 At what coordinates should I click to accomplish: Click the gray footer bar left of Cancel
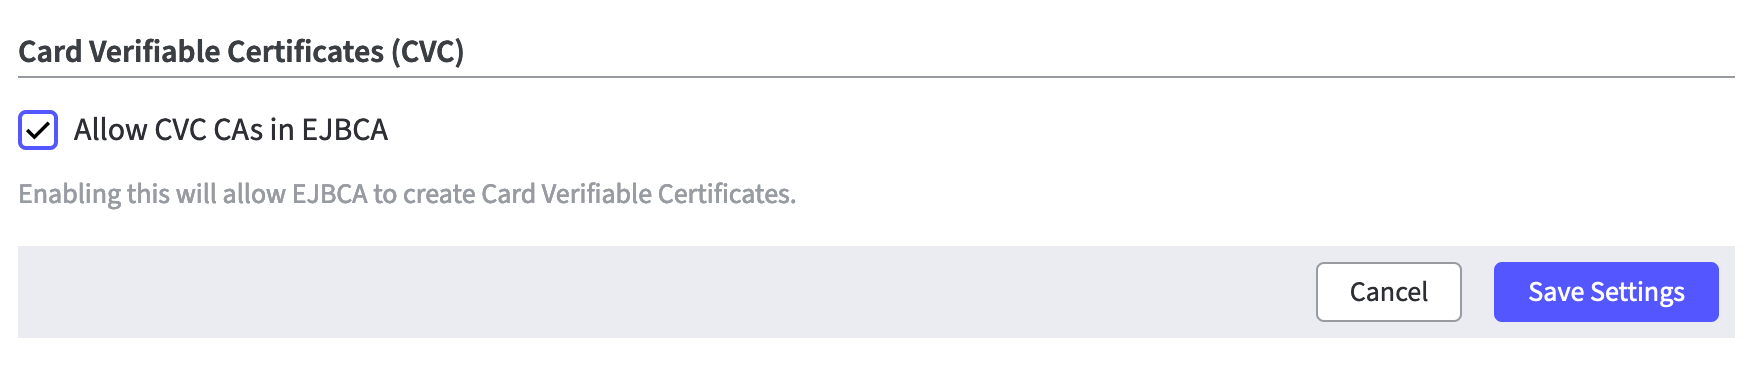click(x=660, y=292)
